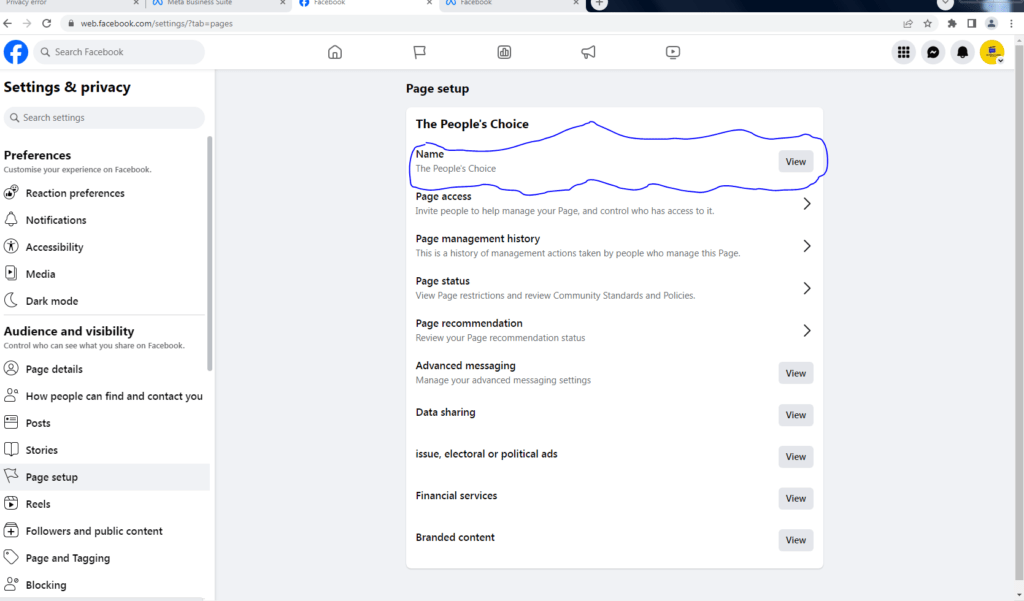Open the Chrome profile icon

(x=991, y=24)
